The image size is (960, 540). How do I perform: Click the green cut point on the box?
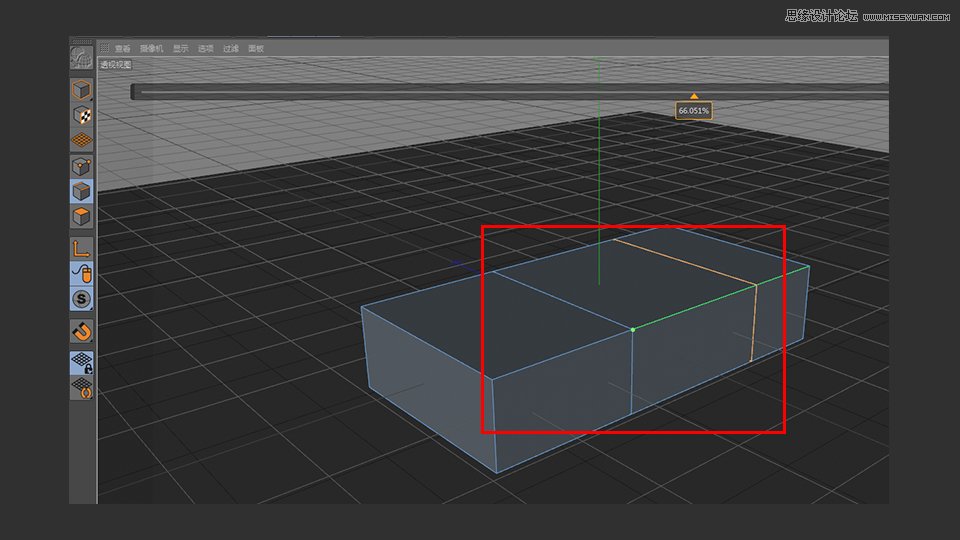(x=633, y=329)
